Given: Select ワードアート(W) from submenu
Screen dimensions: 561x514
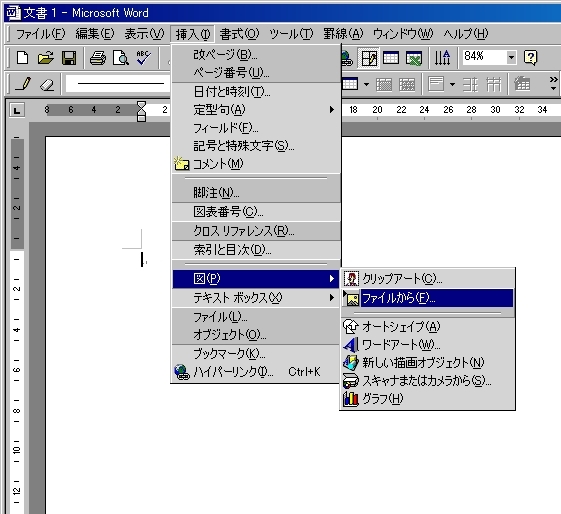Looking at the screenshot, I should (x=428, y=344).
